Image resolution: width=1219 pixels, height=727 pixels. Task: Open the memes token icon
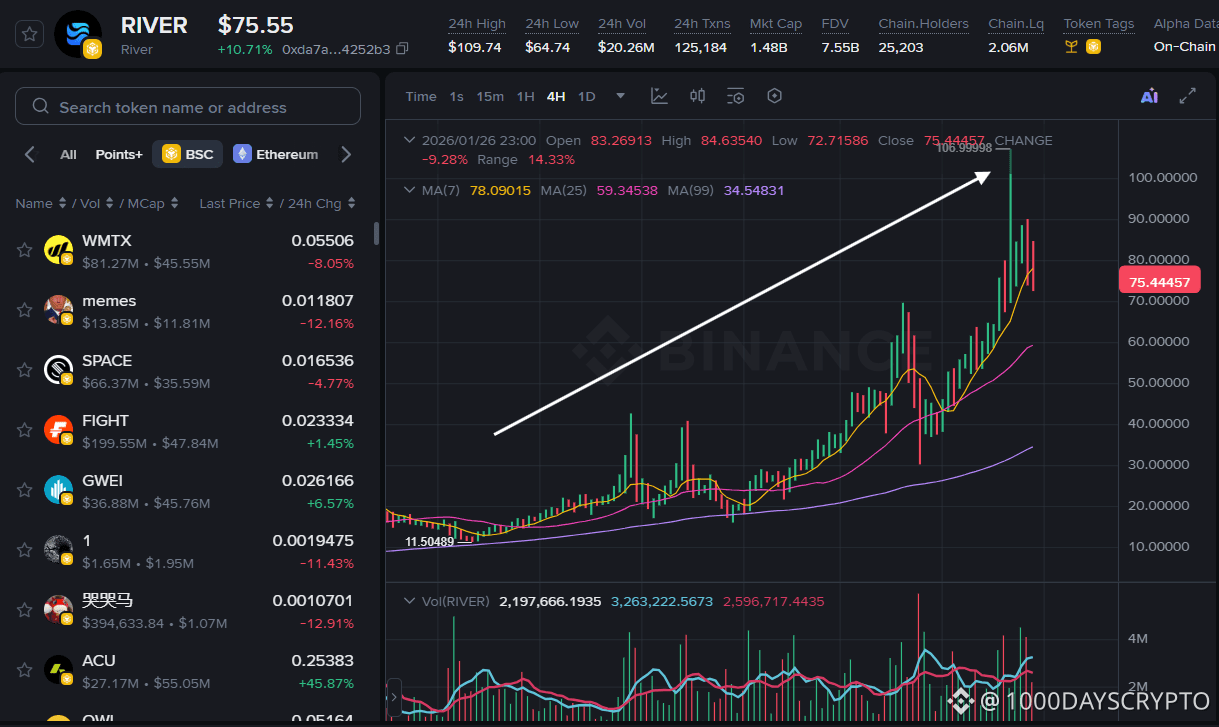click(59, 310)
